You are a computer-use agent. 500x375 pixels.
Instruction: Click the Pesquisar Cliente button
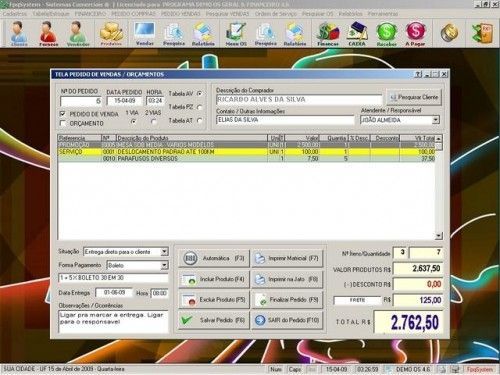pos(414,97)
